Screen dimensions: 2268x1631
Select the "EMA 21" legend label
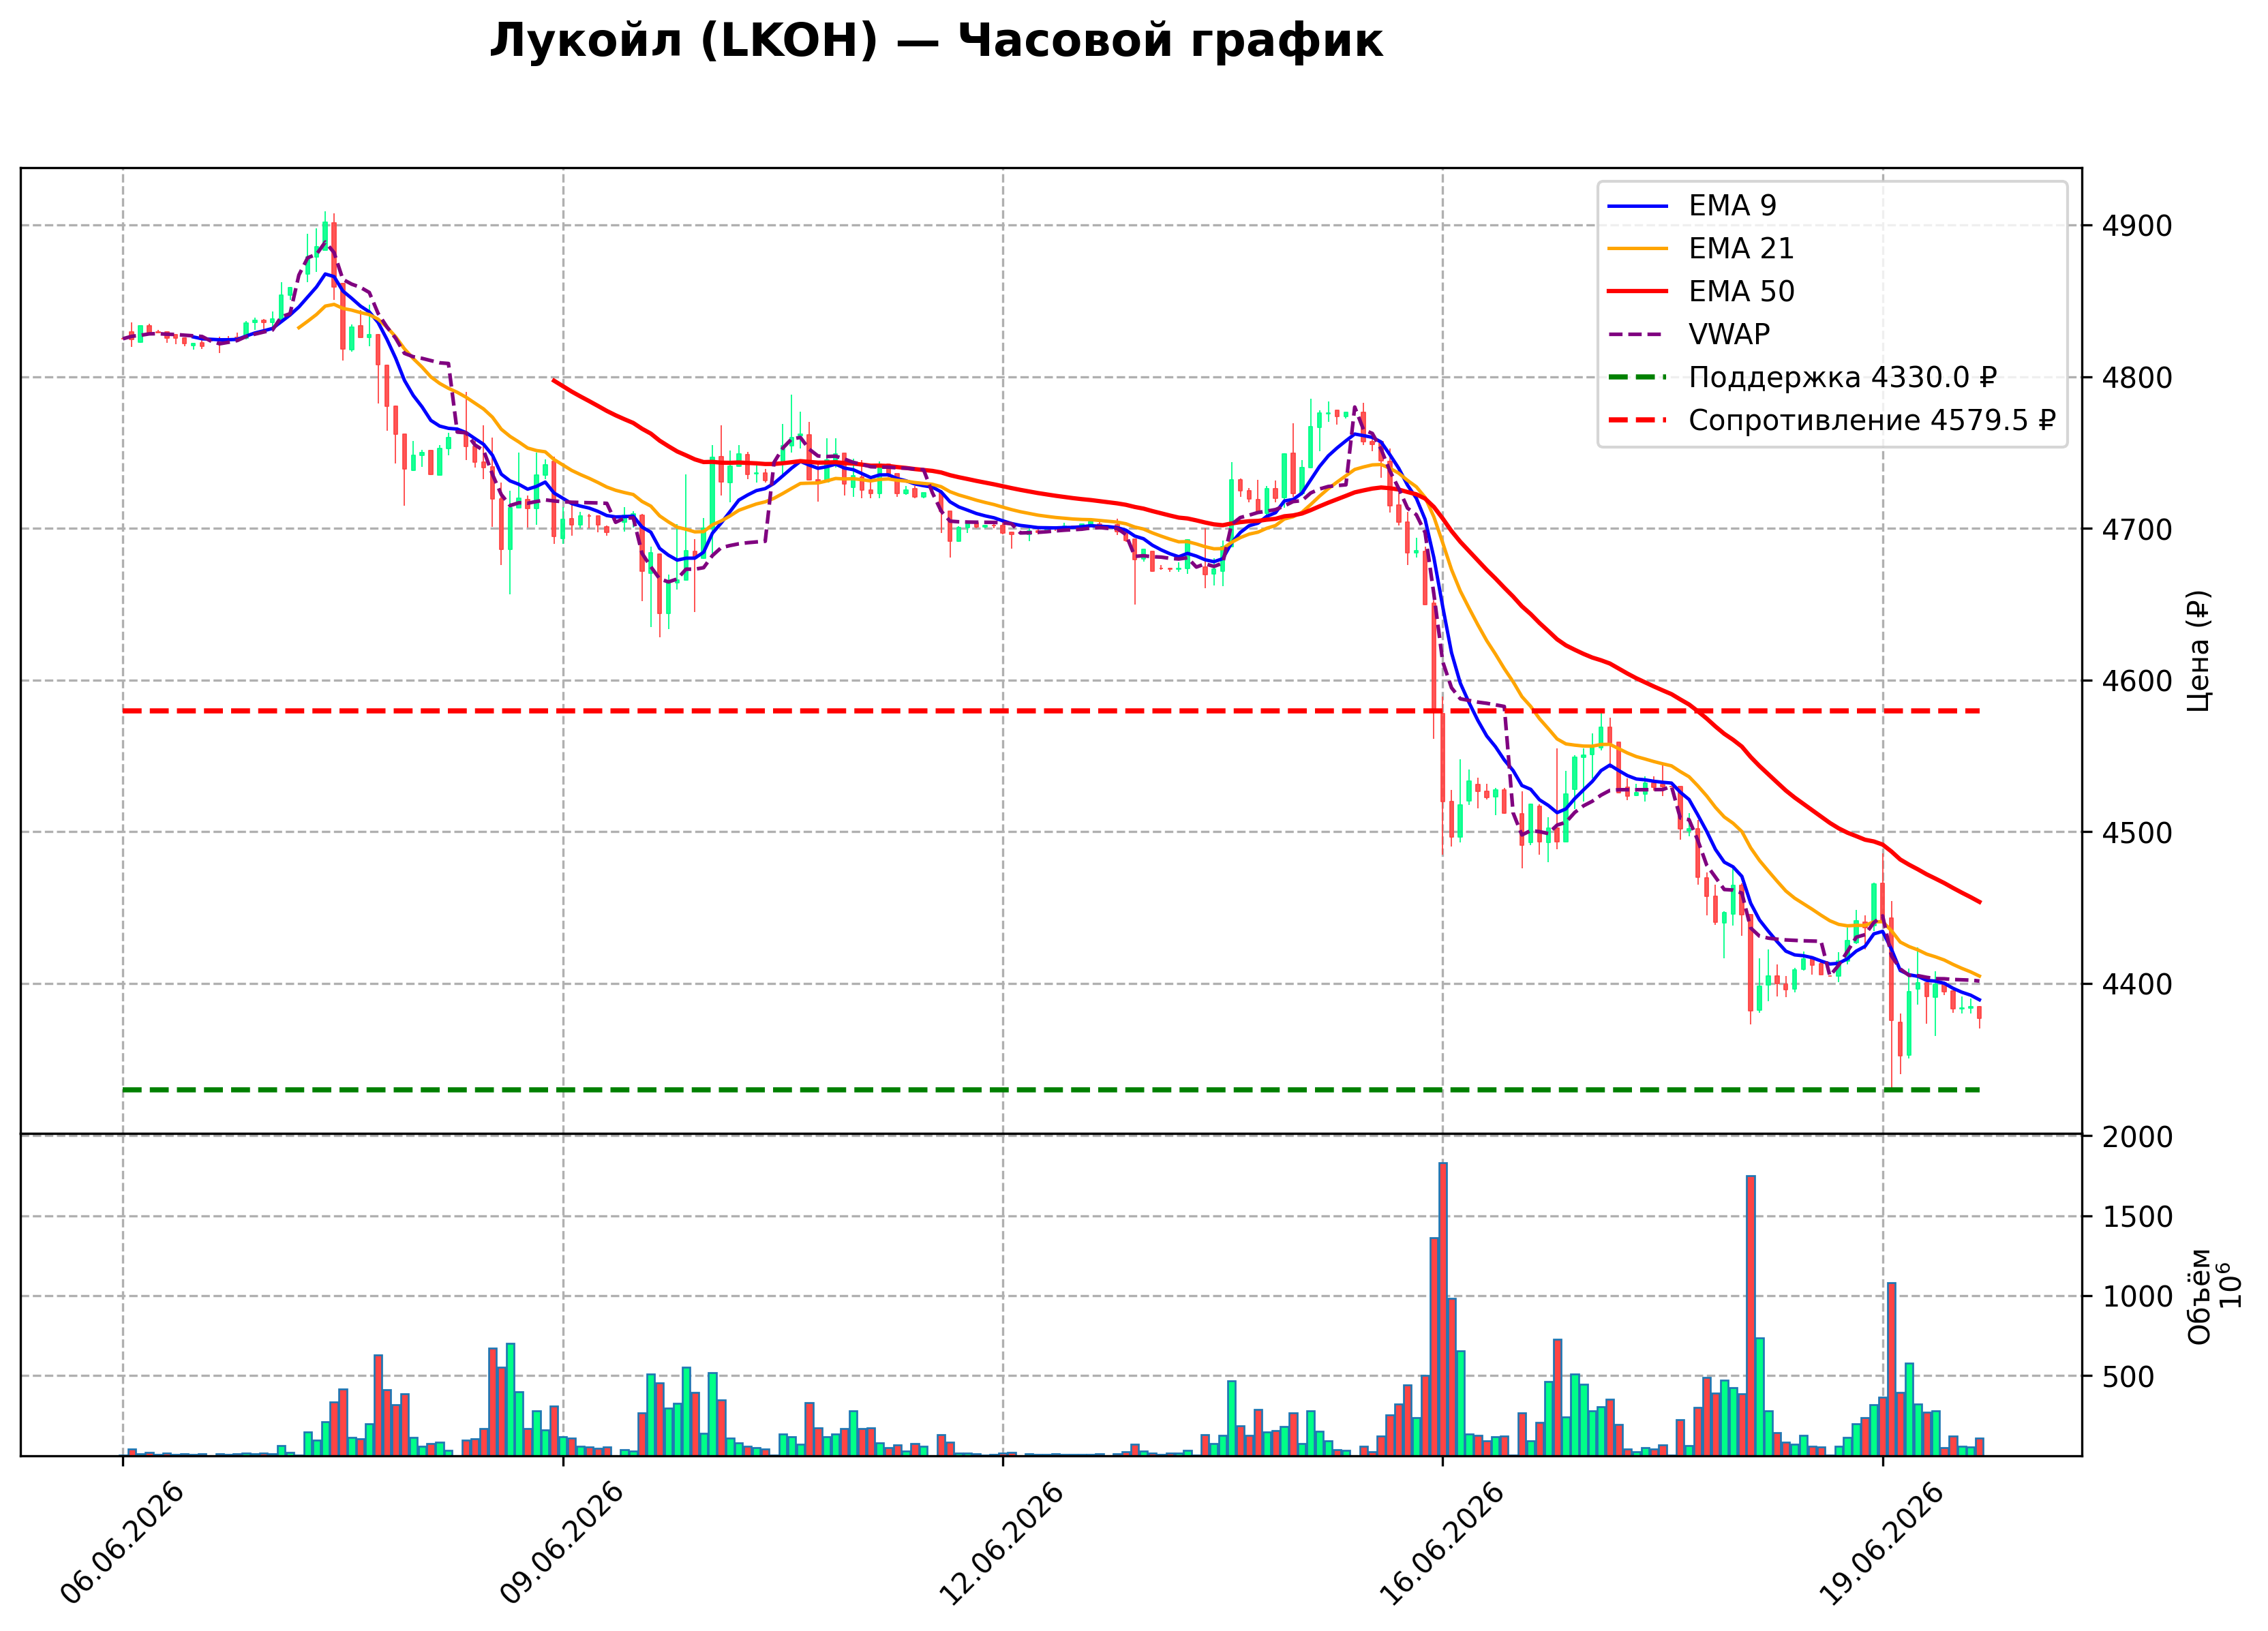point(1741,249)
